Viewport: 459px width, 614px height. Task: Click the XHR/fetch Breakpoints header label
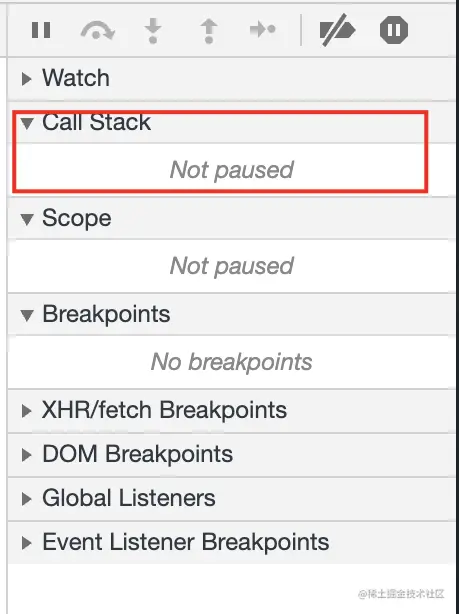click(x=164, y=410)
